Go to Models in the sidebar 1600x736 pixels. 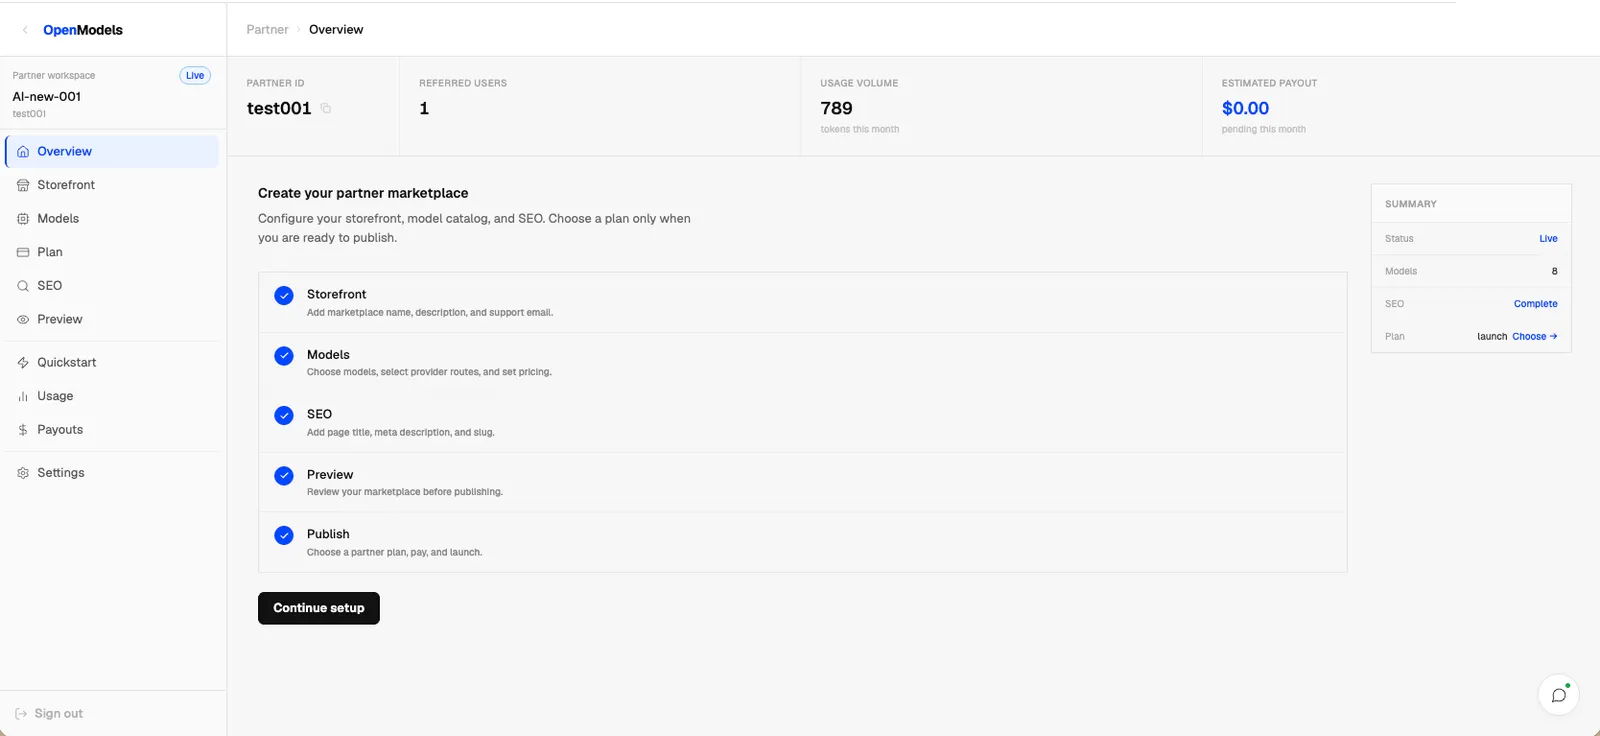click(112, 219)
